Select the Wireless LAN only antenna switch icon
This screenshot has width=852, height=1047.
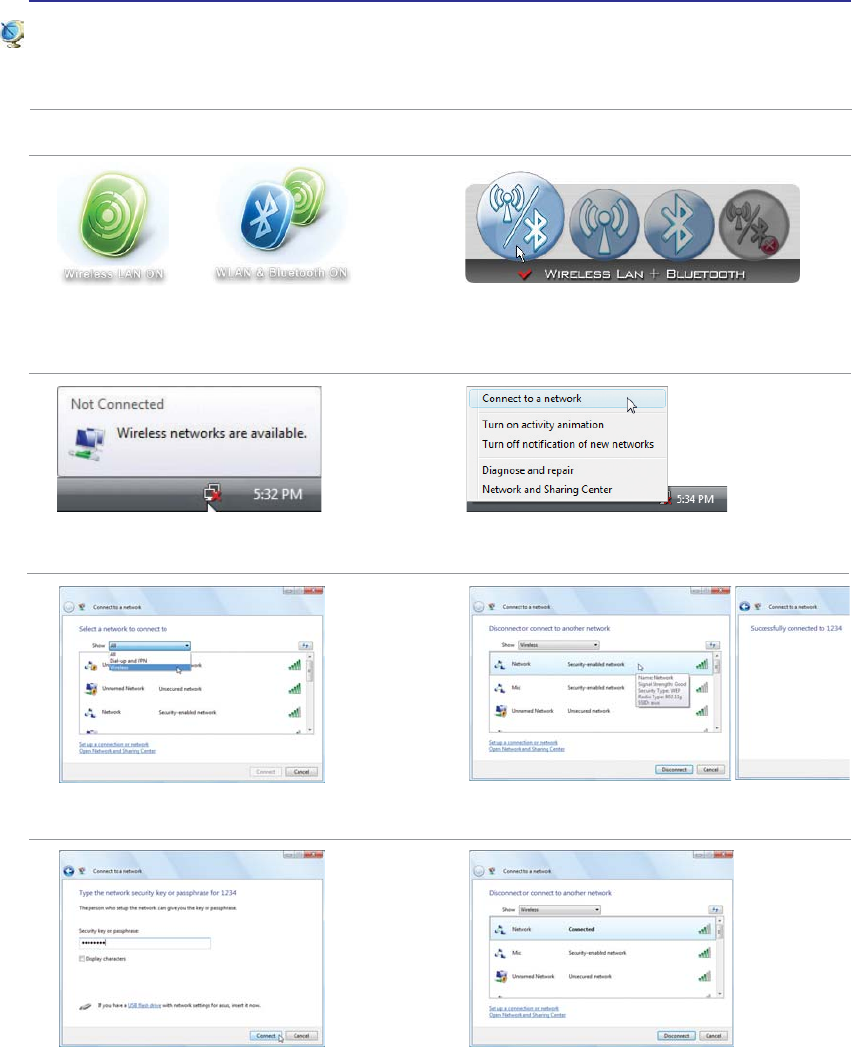pyautogui.click(x=604, y=224)
